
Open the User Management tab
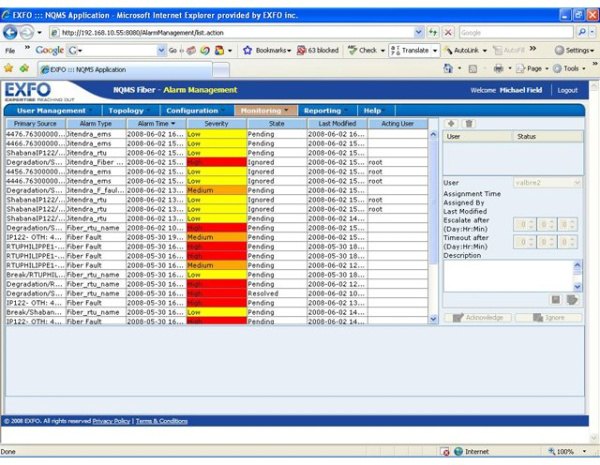(51, 110)
